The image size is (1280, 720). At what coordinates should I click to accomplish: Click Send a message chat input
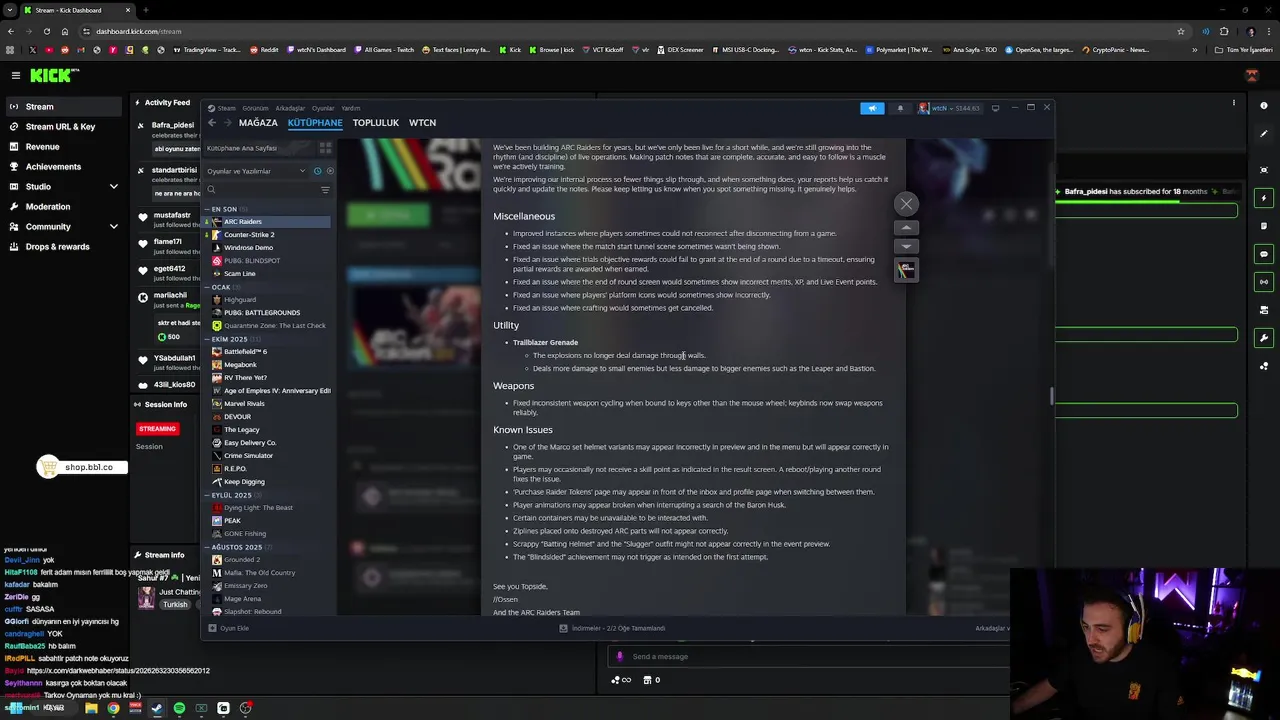click(x=810, y=657)
